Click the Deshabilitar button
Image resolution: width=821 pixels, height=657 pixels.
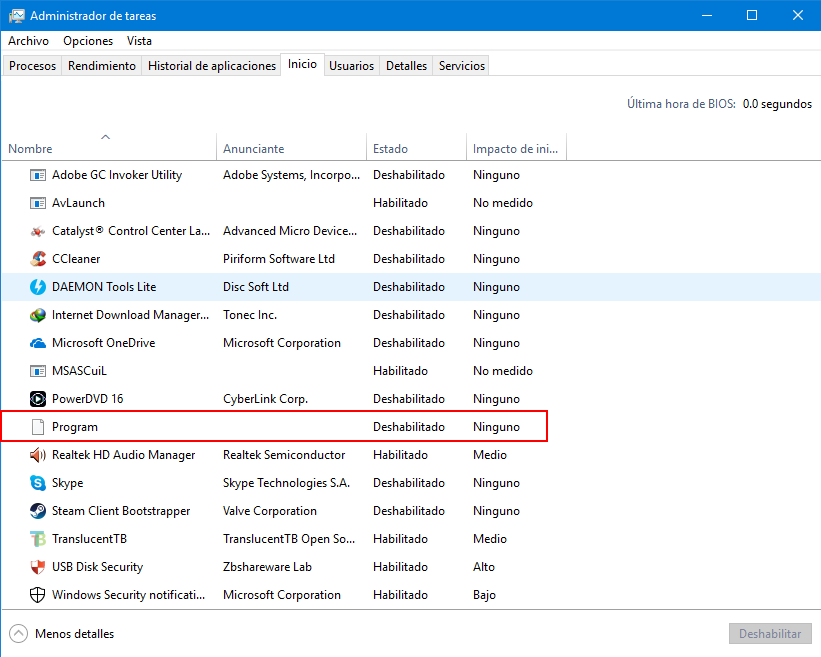coord(770,633)
